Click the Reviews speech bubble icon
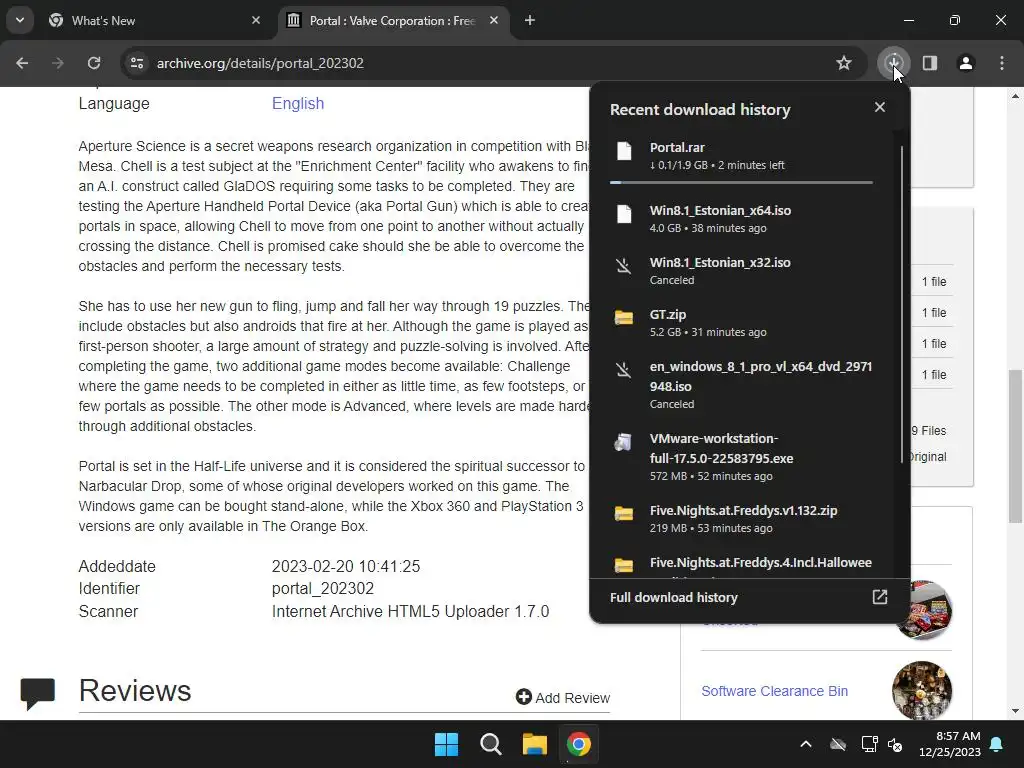Viewport: 1024px width, 768px height. pyautogui.click(x=37, y=694)
